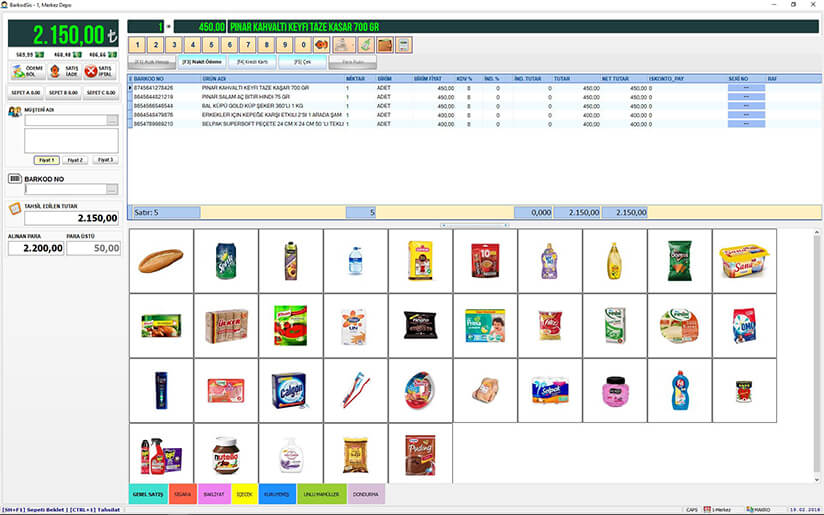Screen dimensions: 824x515
Task: Switch to Fiyat 2 price level
Action: pos(76,160)
